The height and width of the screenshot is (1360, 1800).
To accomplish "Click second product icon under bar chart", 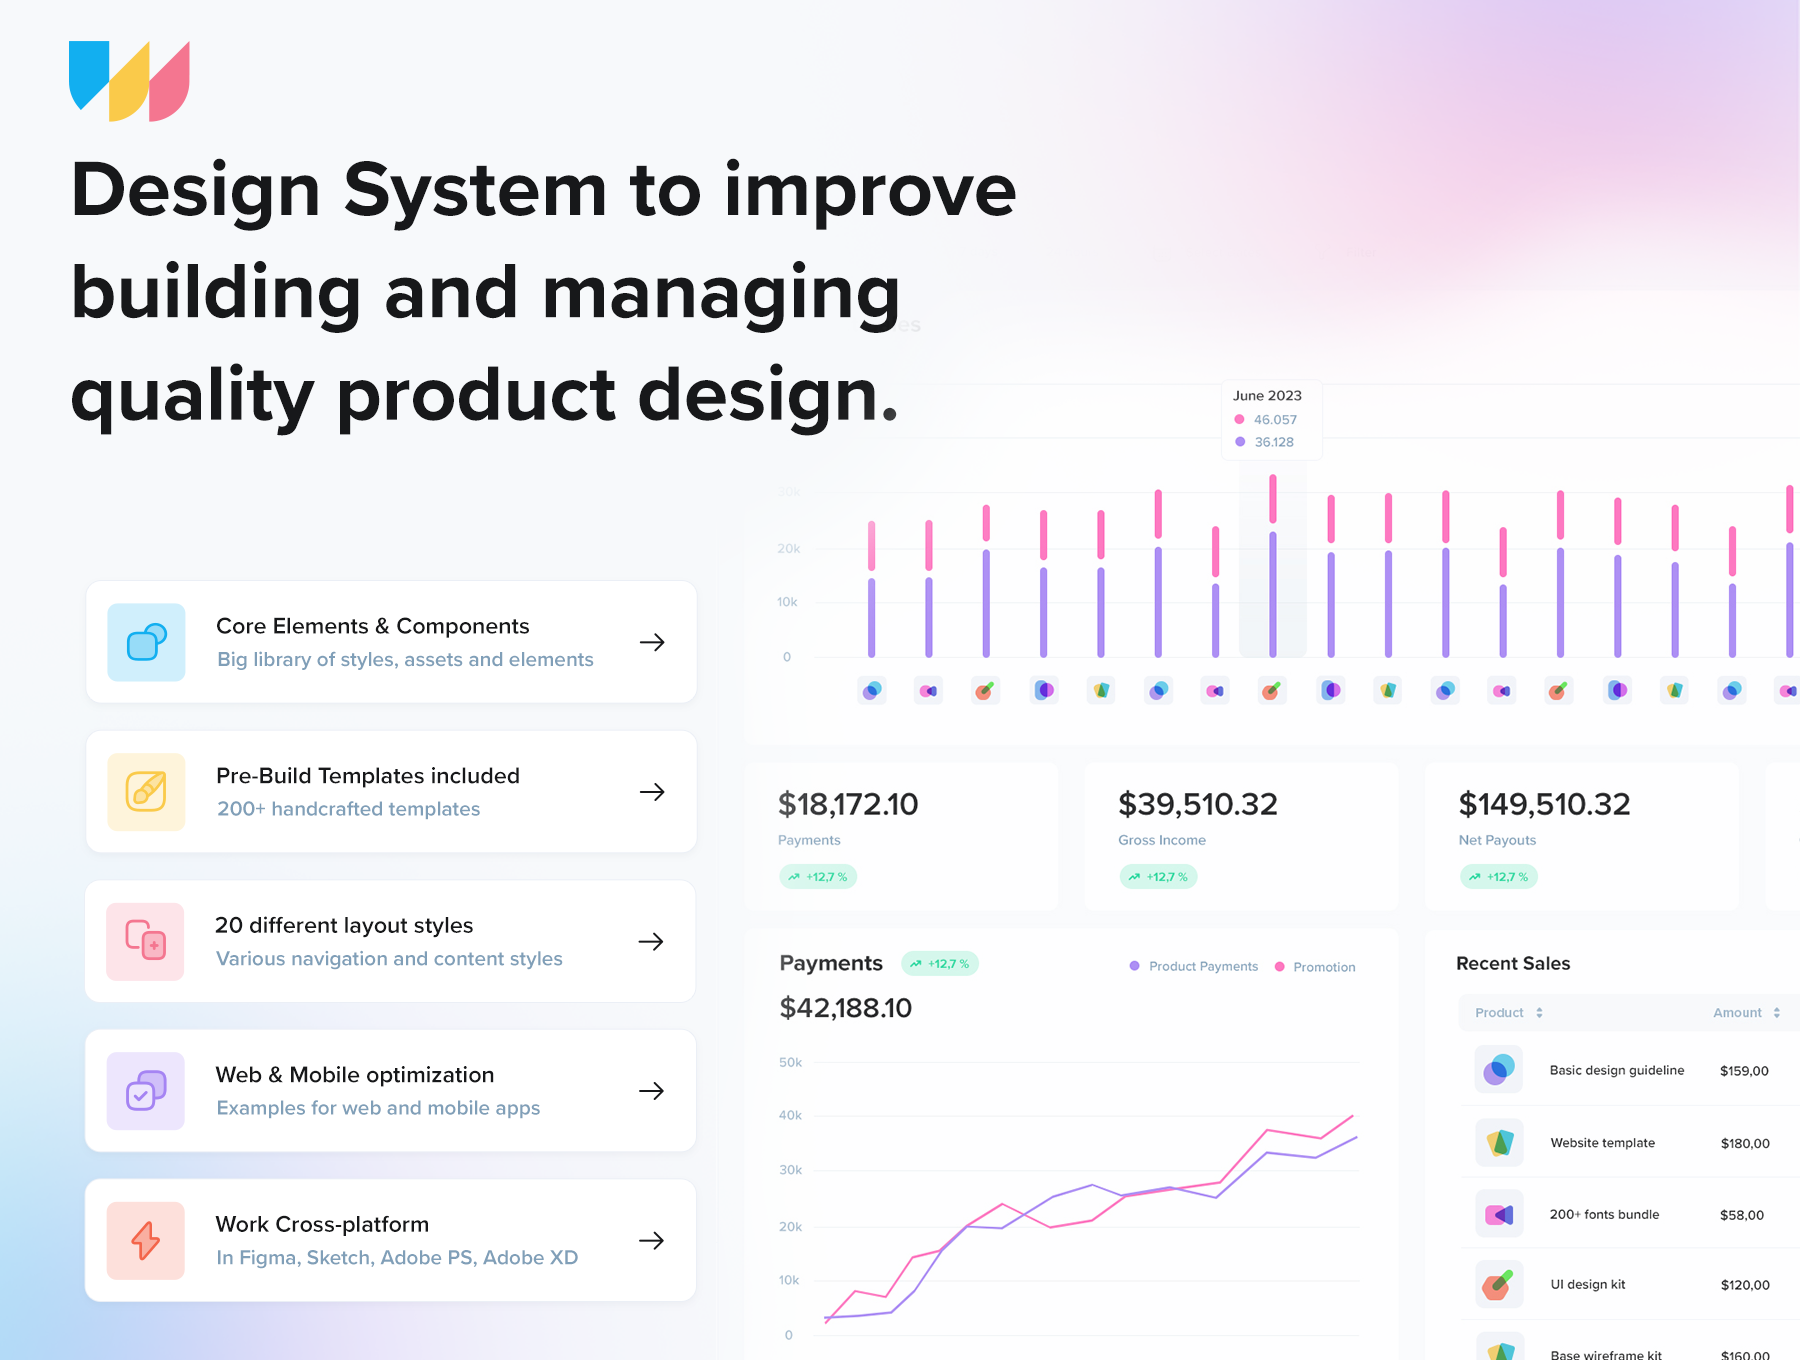I will pyautogui.click(x=929, y=690).
